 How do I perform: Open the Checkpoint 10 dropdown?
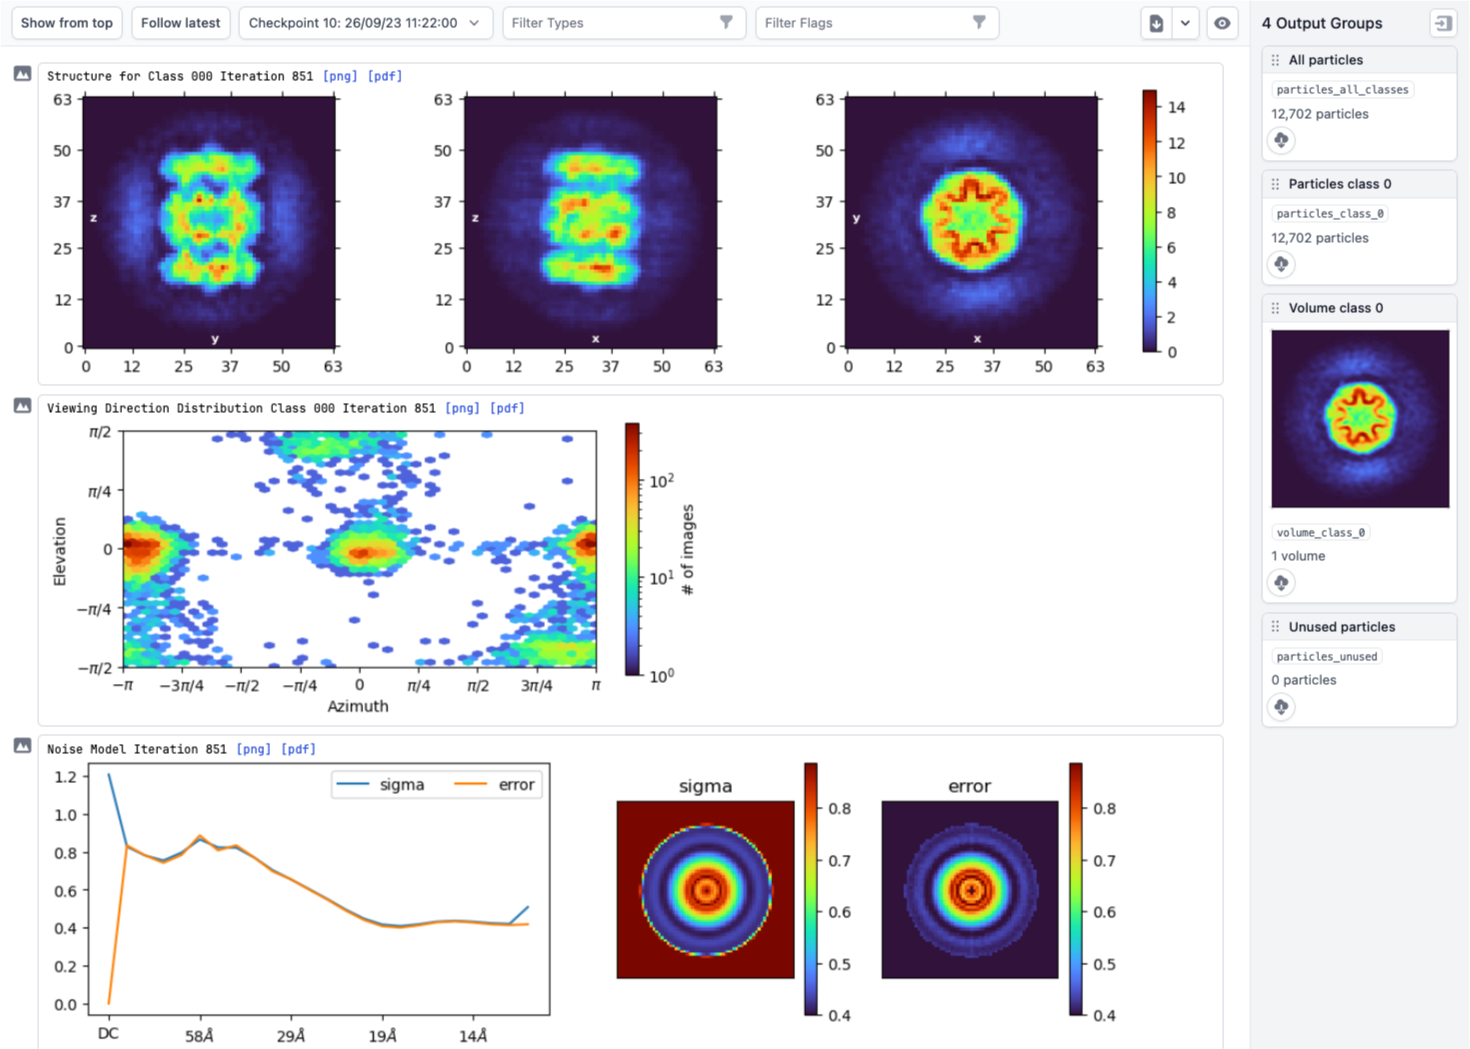click(x=365, y=23)
